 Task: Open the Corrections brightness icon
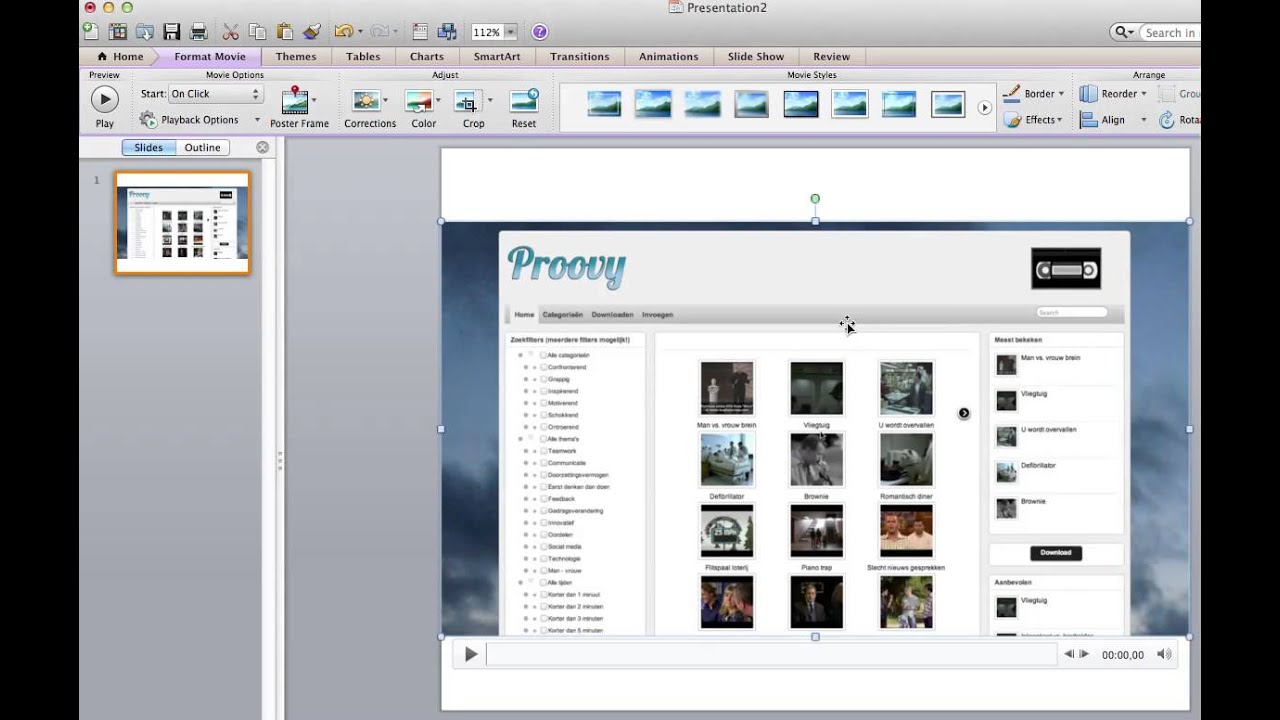coord(365,100)
